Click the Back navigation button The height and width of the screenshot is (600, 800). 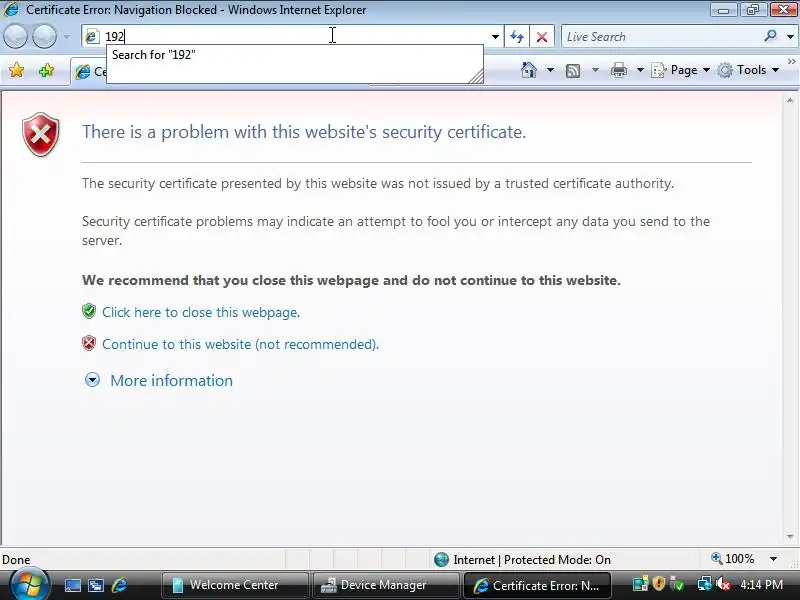pyautogui.click(x=15, y=37)
